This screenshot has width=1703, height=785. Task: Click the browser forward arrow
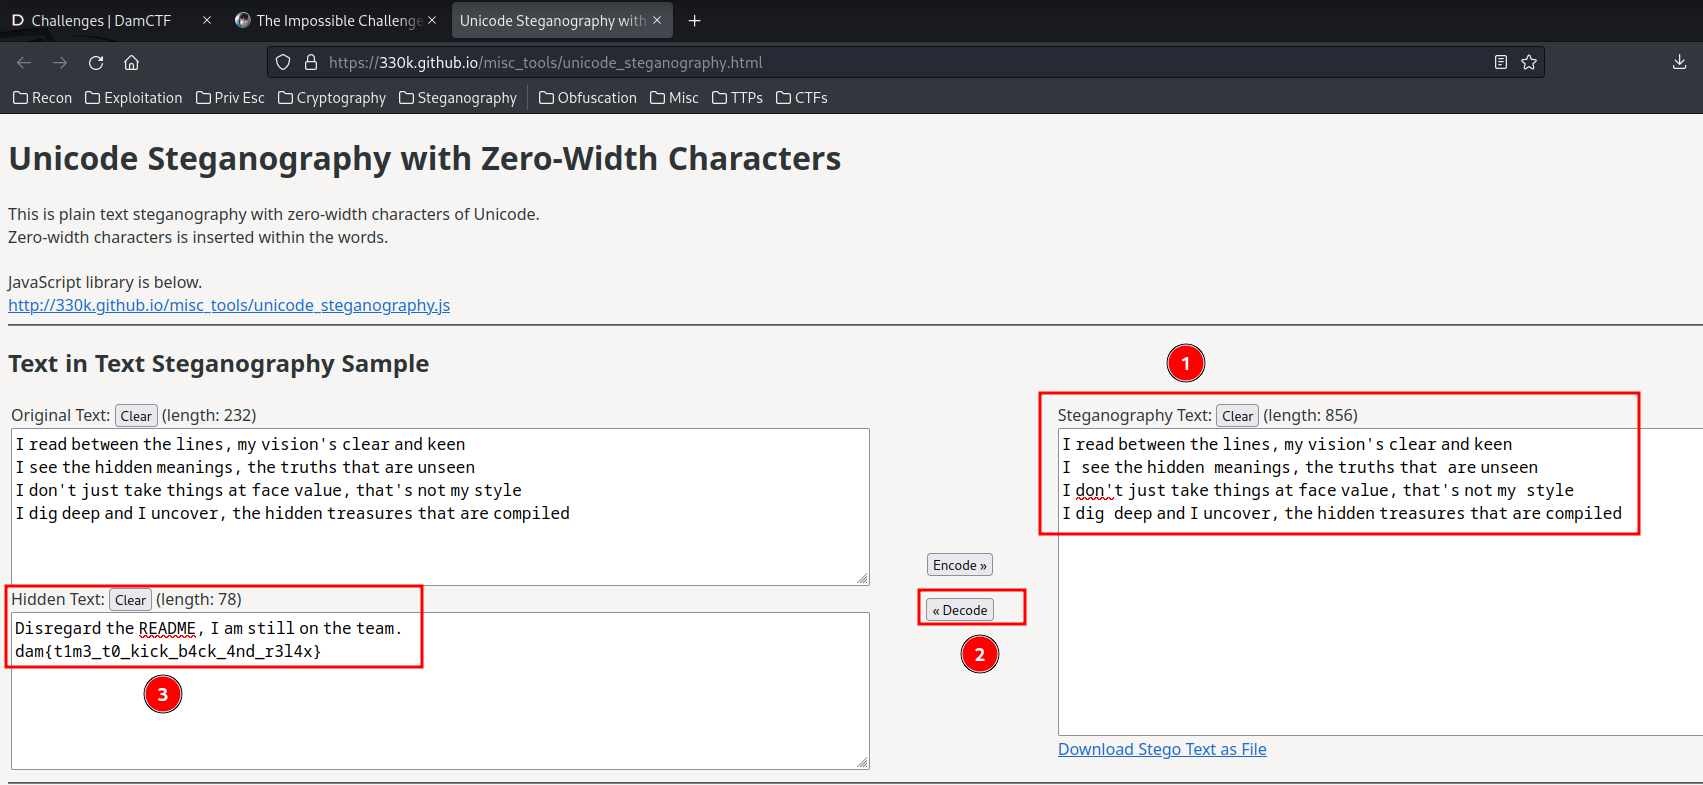pyautogui.click(x=60, y=62)
